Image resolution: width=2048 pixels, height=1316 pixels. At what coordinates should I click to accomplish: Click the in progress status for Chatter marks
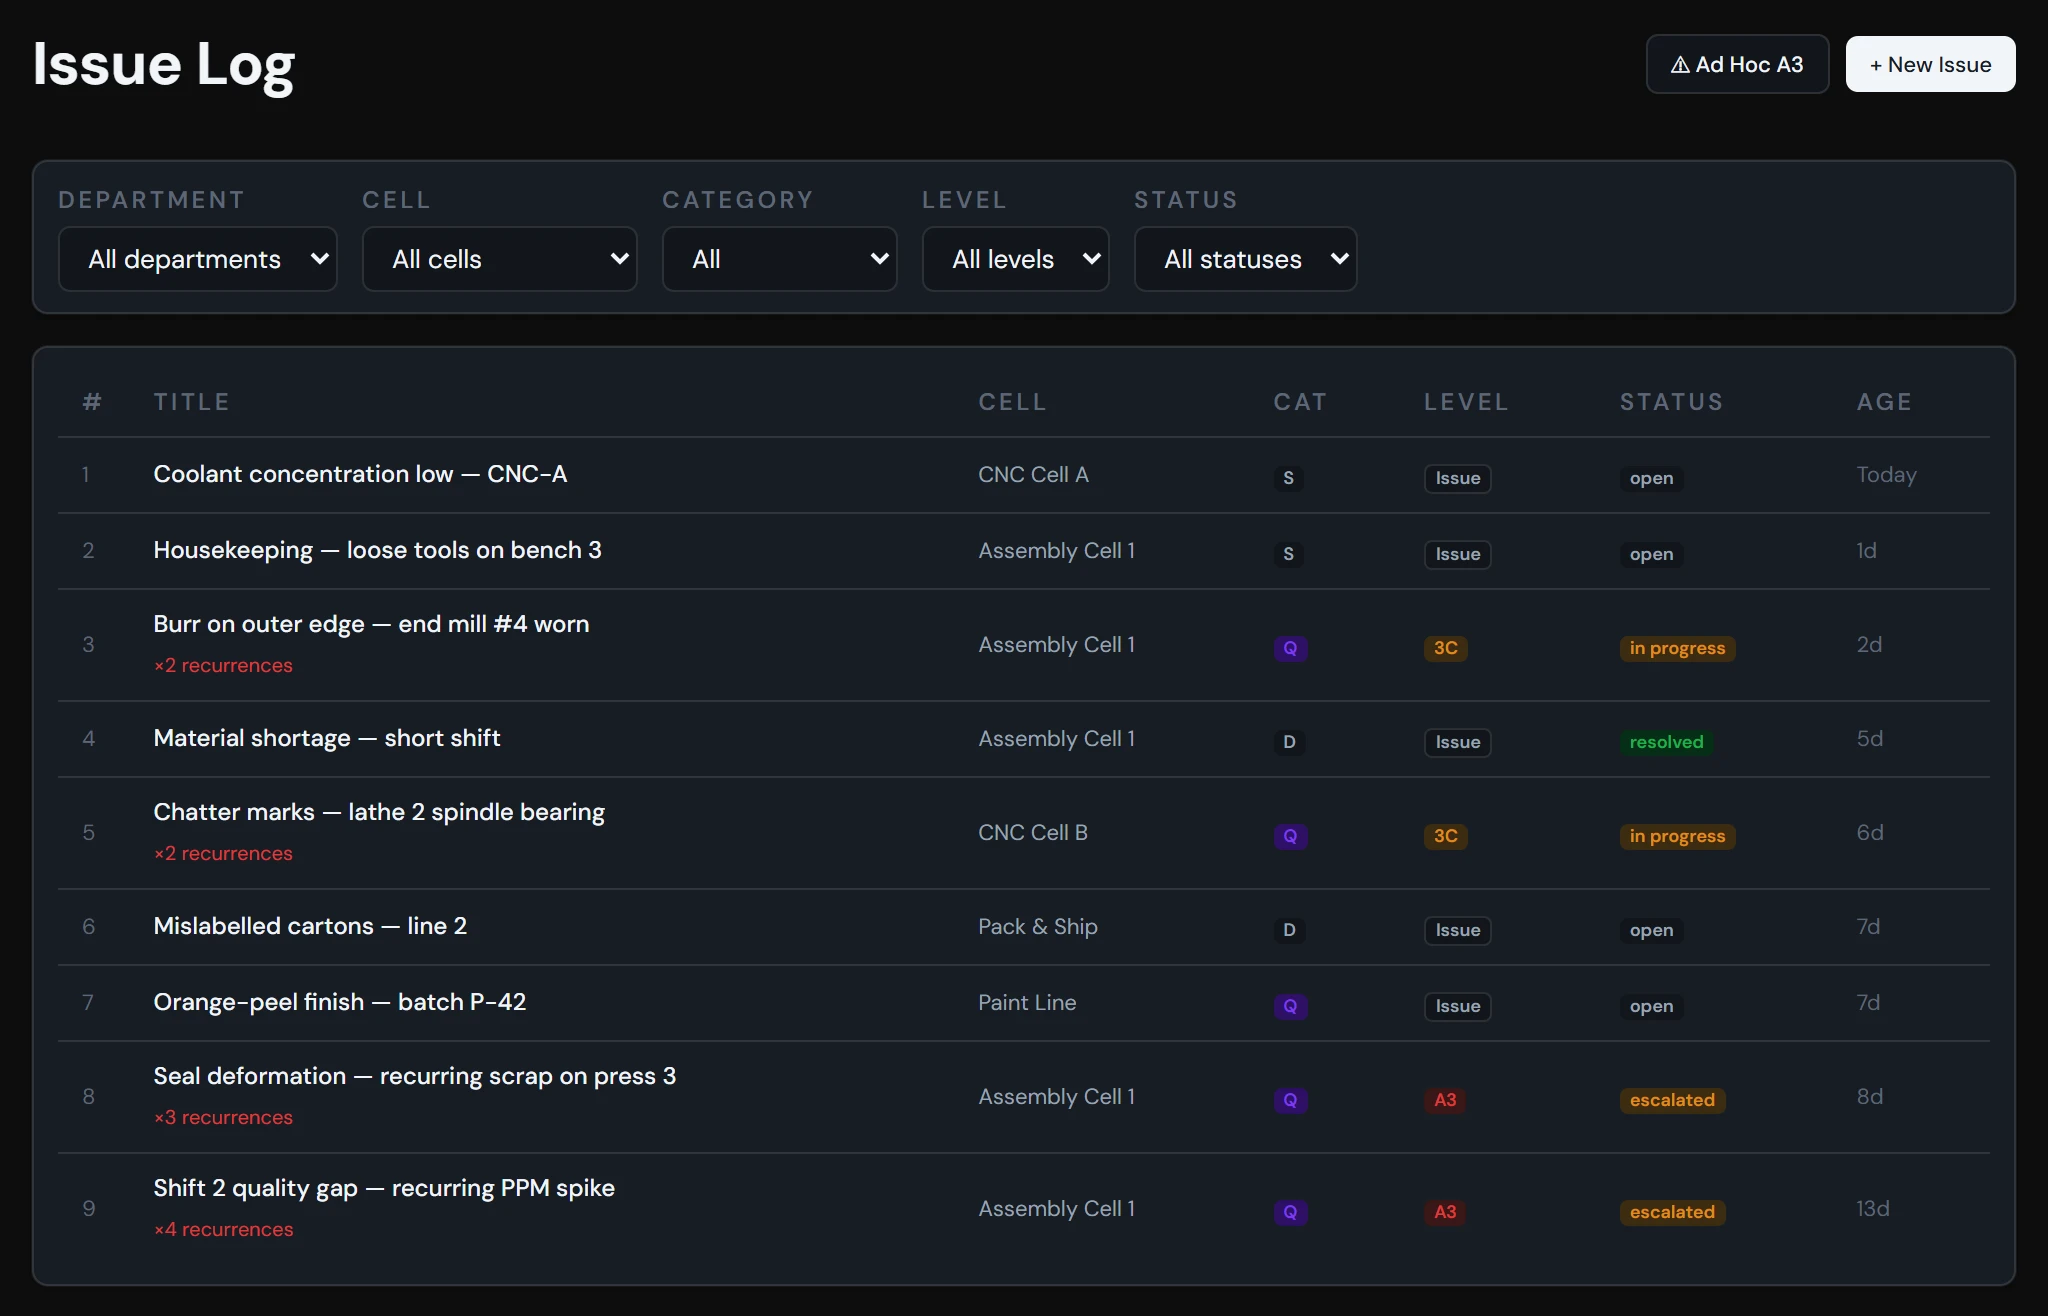(x=1677, y=836)
